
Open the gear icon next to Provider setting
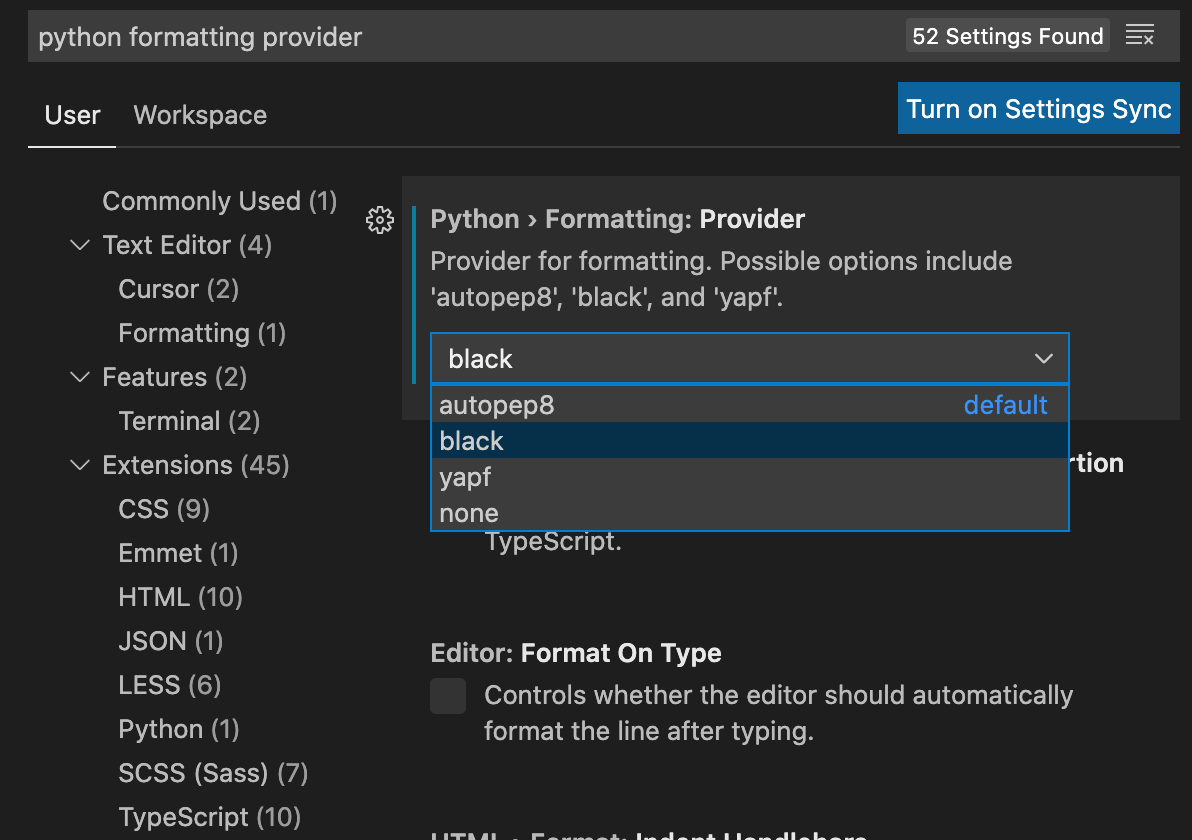tap(380, 220)
